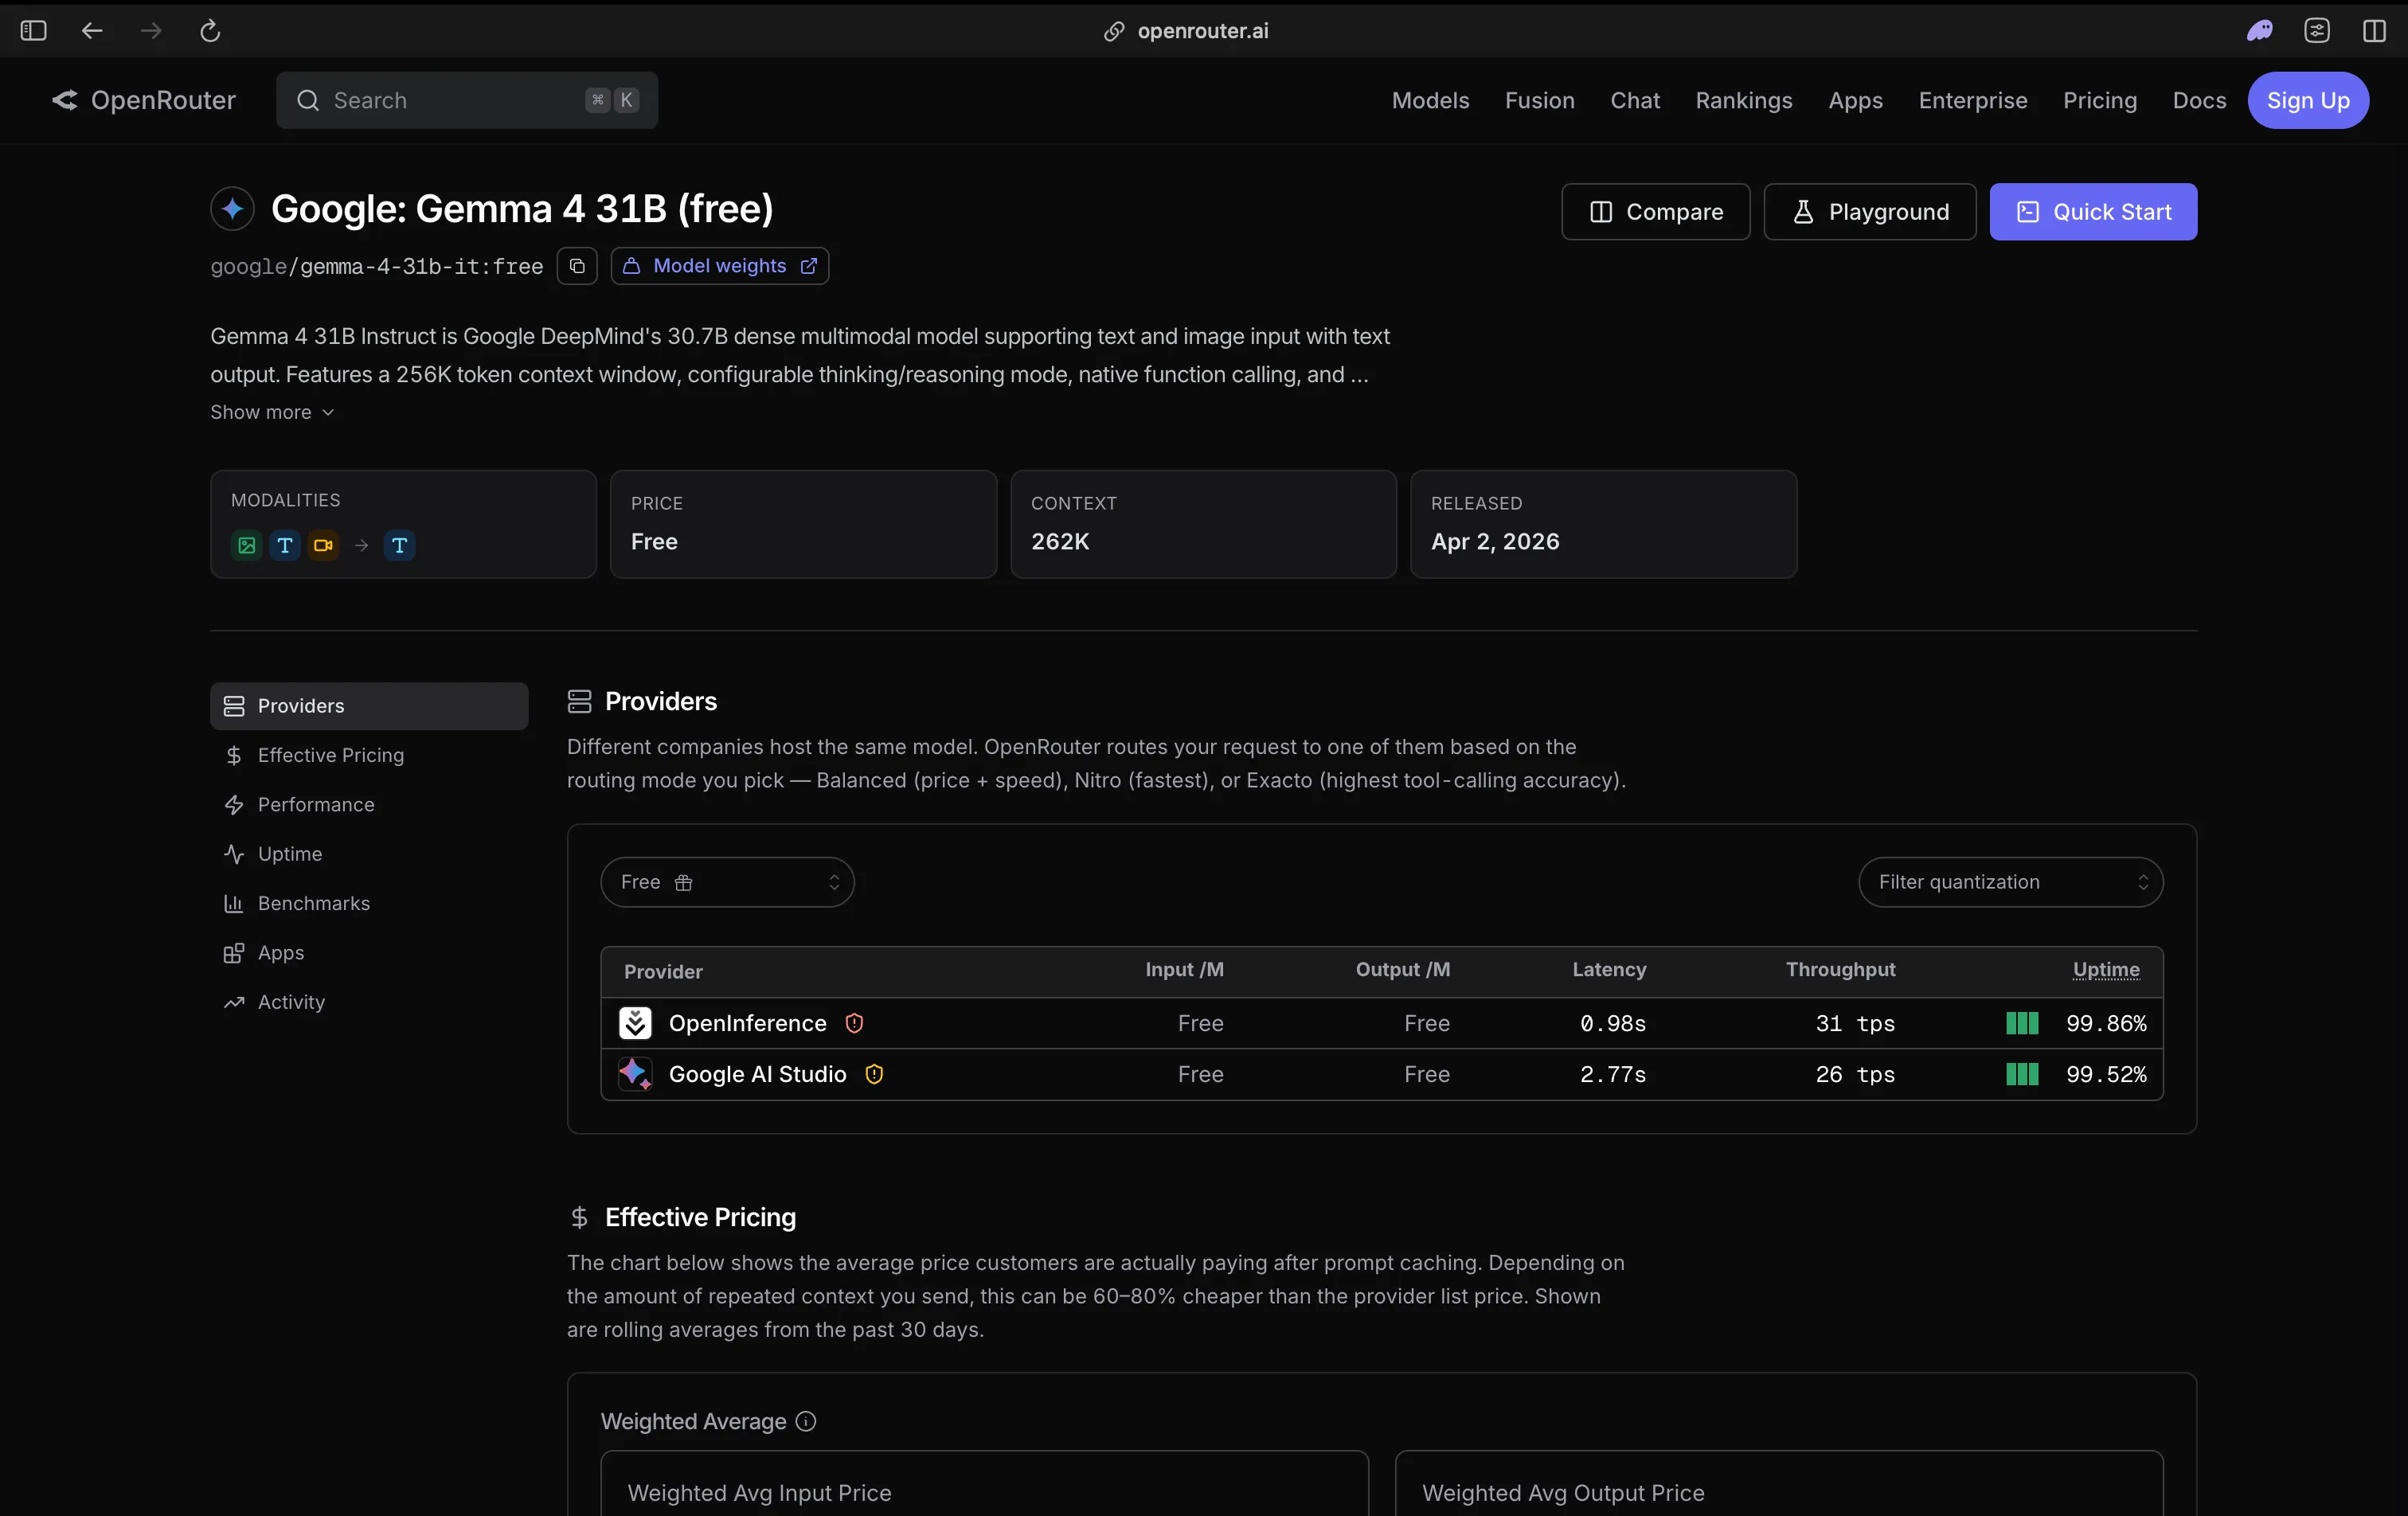This screenshot has height=1516, width=2408.
Task: Open the Filter quantization dropdown
Action: coord(2010,882)
